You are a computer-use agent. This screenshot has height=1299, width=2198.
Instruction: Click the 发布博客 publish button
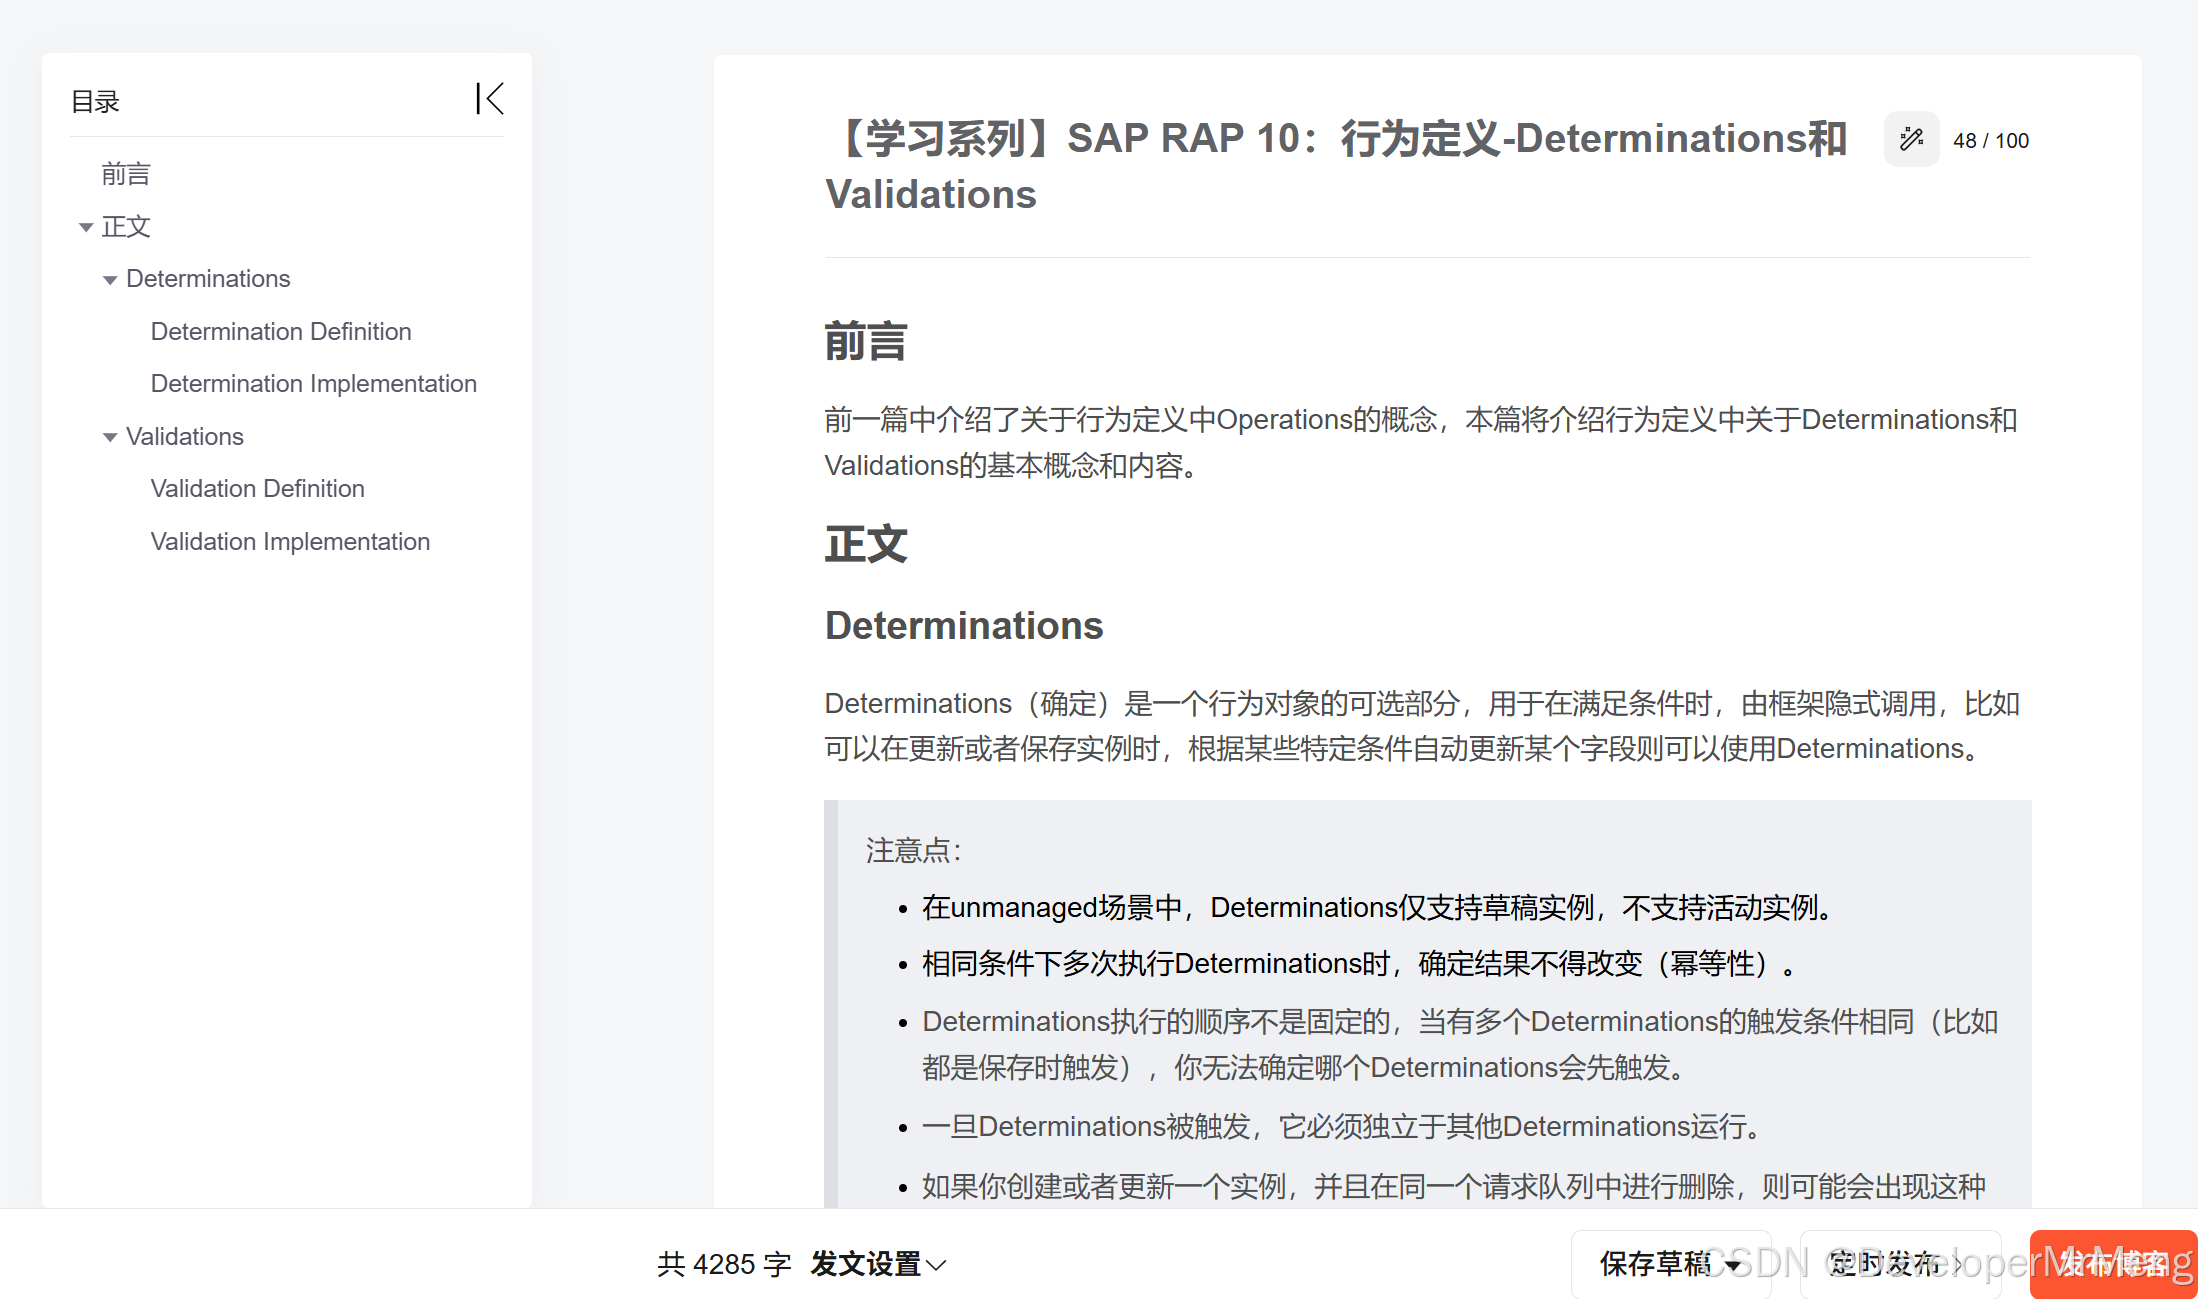(x=2112, y=1264)
